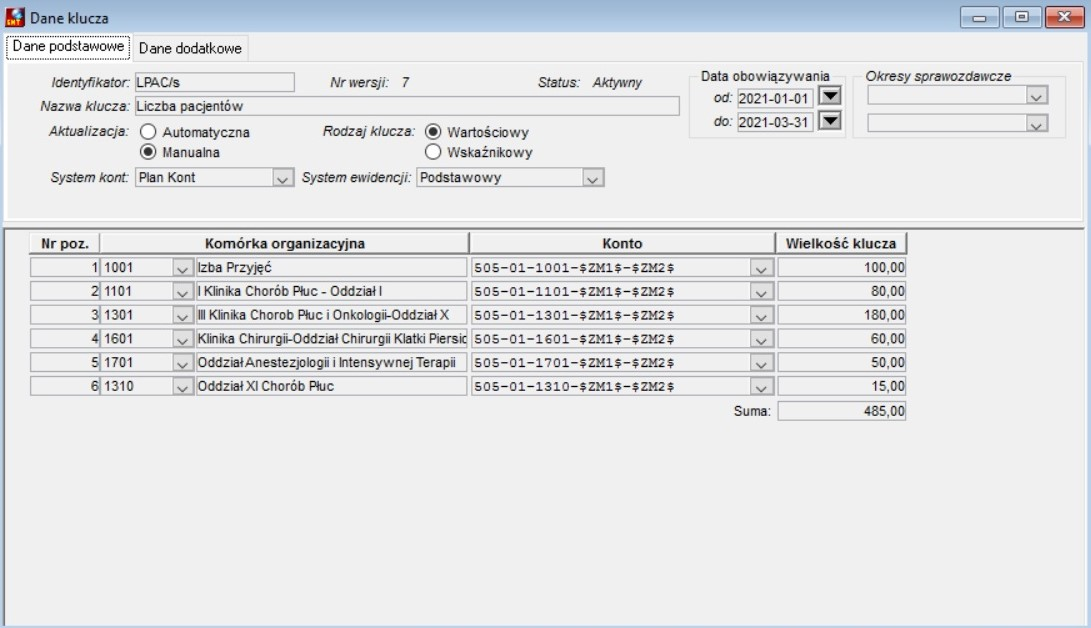Open first Okresy sprawozdawcze dropdown
This screenshot has width=1091, height=628.
click(x=1036, y=96)
